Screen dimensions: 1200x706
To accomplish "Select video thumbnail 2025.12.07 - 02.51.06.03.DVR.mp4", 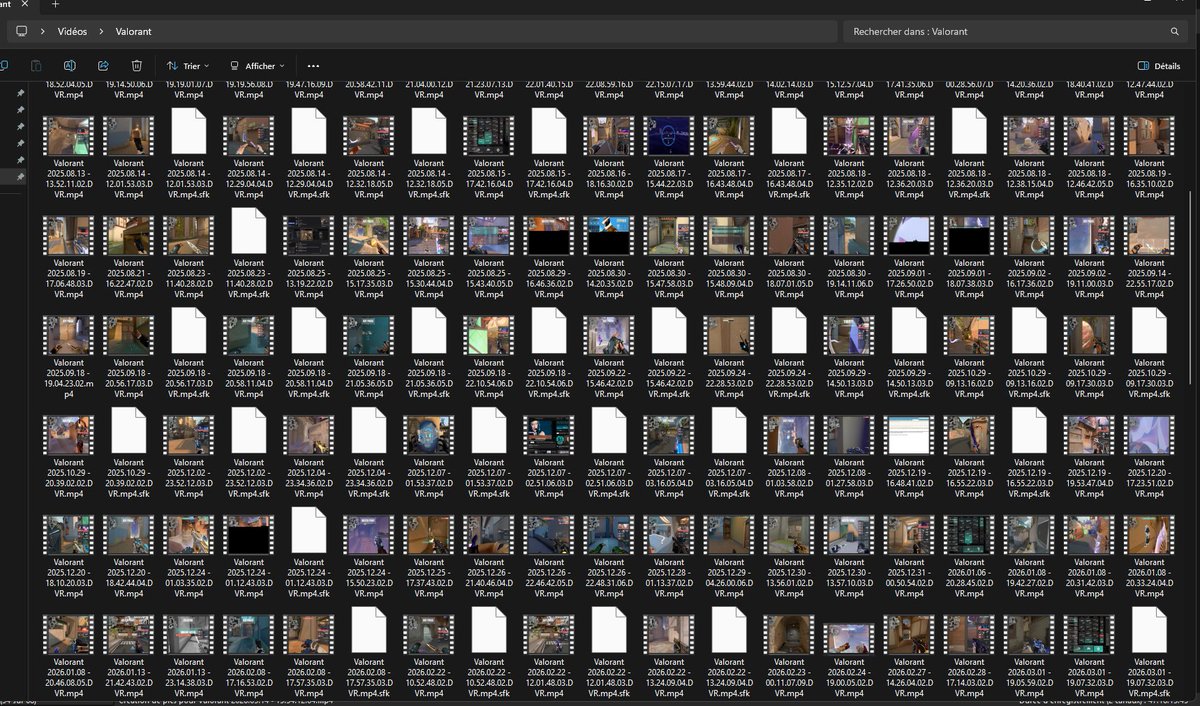I will coord(549,435).
